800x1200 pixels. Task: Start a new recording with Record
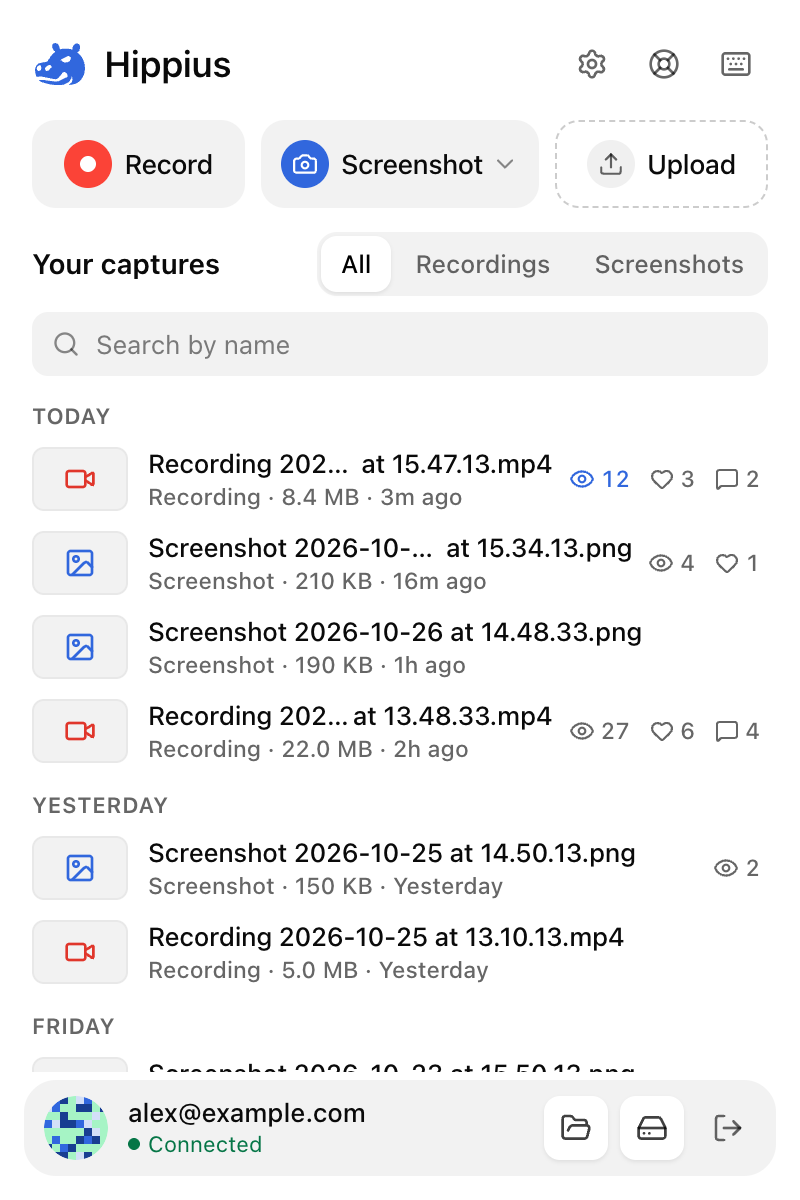tap(139, 164)
